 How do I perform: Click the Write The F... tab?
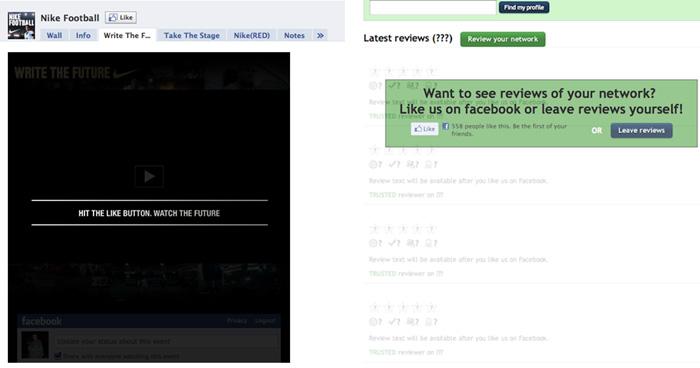(127, 35)
